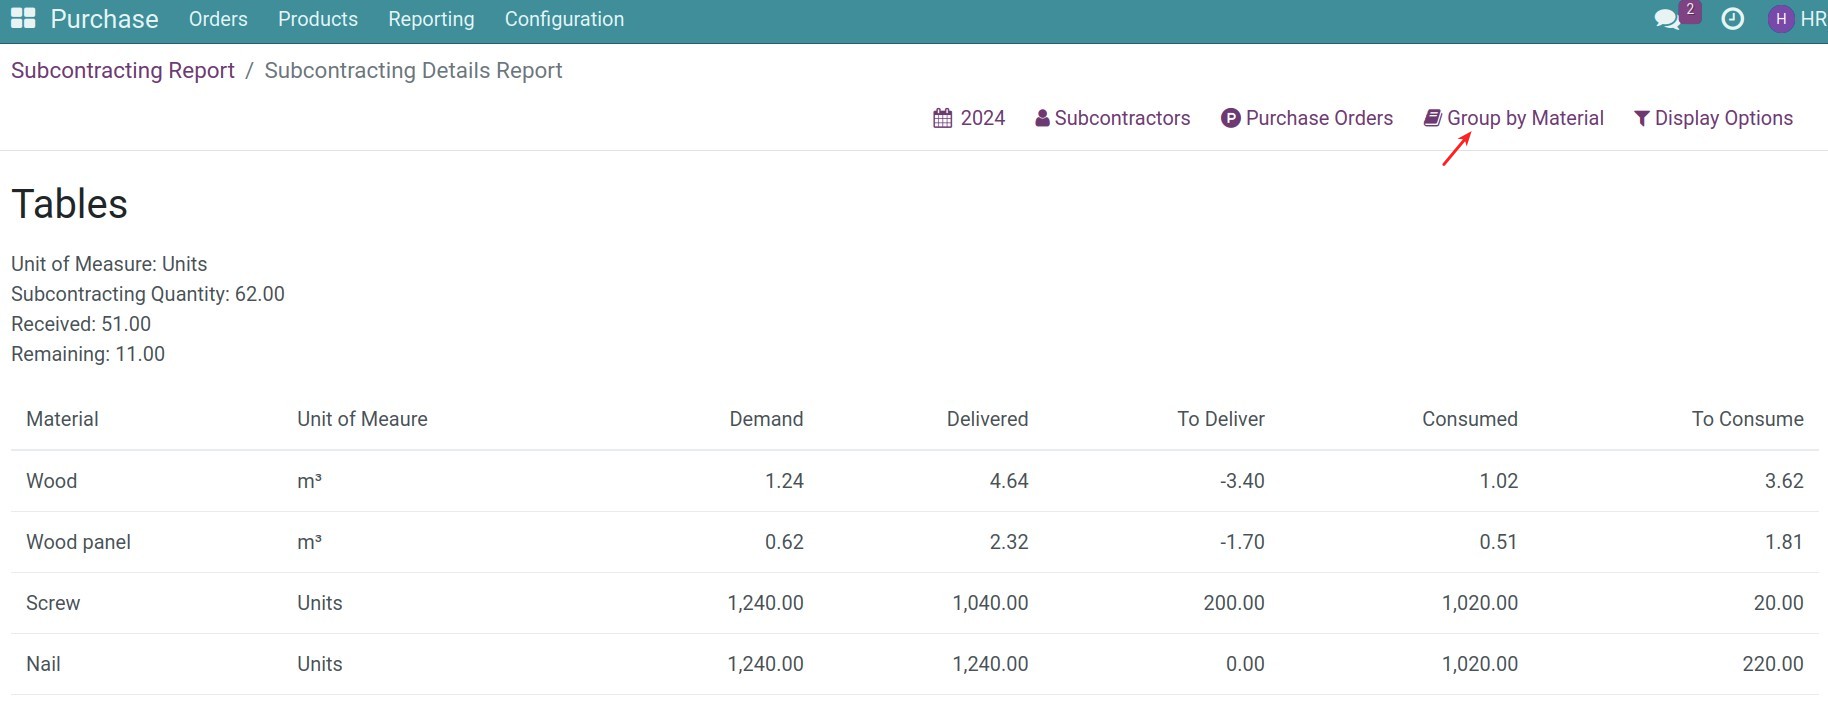Go back to Subcontracting Report breadcrumb

(123, 70)
